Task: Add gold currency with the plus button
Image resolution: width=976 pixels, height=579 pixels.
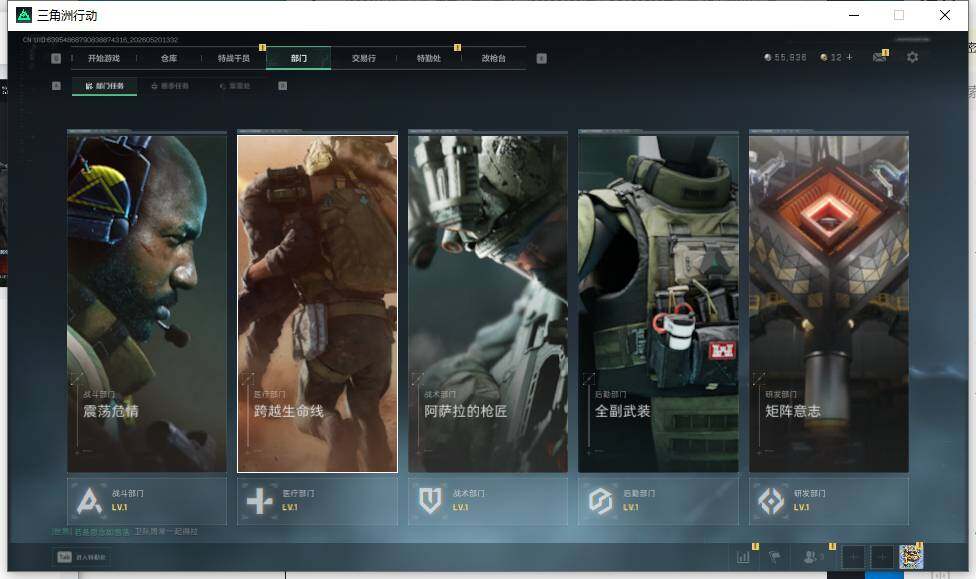Action: point(849,57)
